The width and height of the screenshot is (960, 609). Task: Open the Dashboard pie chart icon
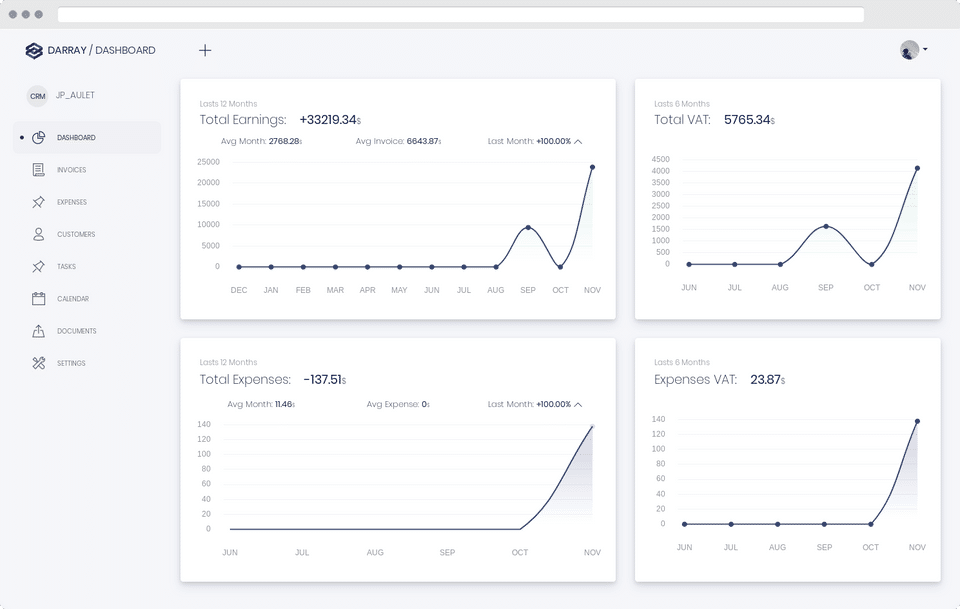tap(39, 138)
